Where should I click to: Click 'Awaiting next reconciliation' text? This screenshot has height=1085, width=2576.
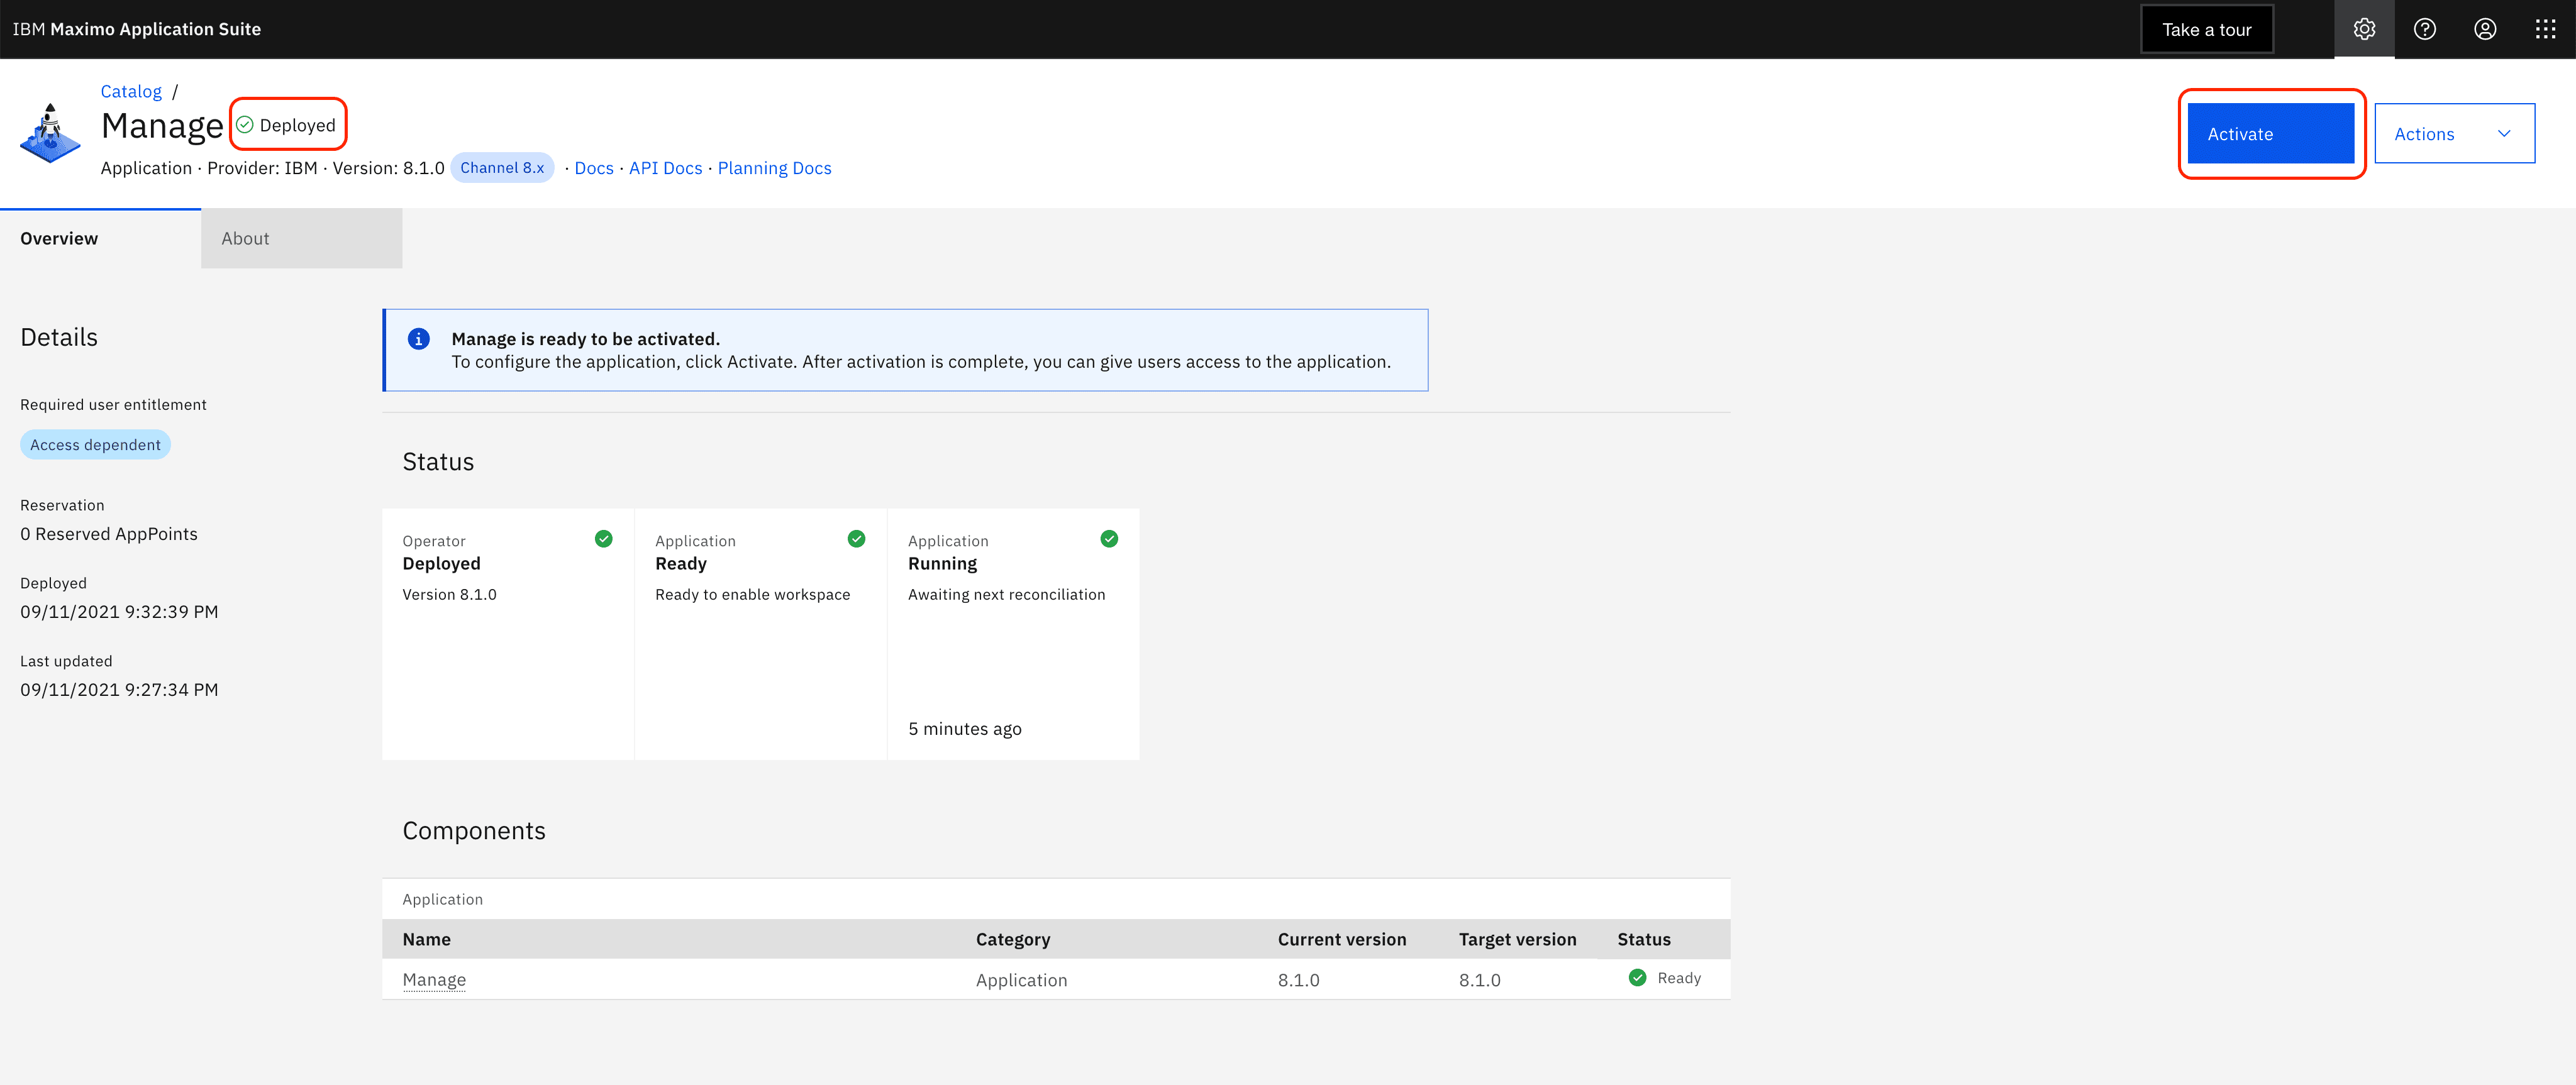(1007, 594)
